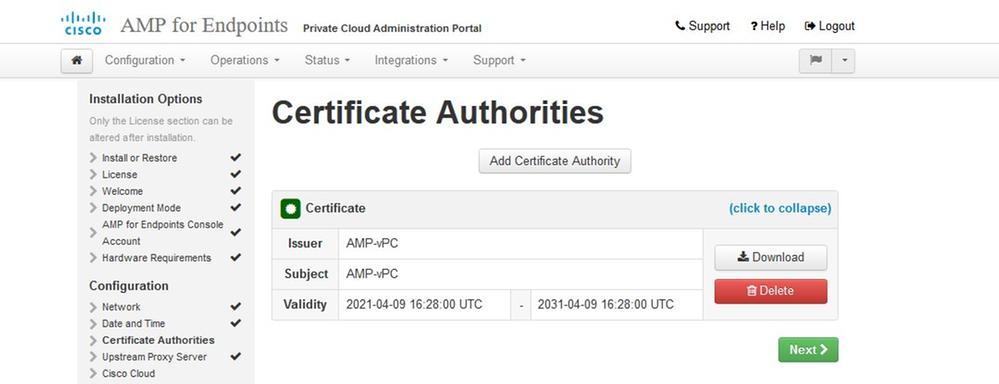Expand the Integrations dropdown menu
Screen dimensions: 999x384
412,60
